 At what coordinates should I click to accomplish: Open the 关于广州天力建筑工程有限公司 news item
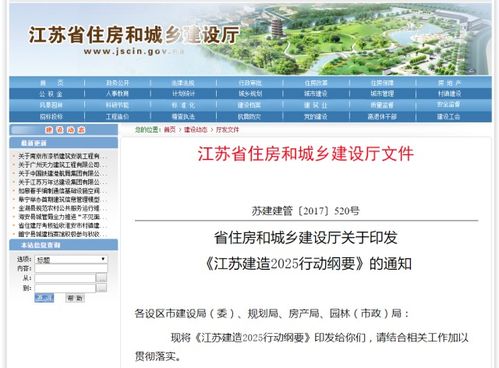[x=61, y=165]
